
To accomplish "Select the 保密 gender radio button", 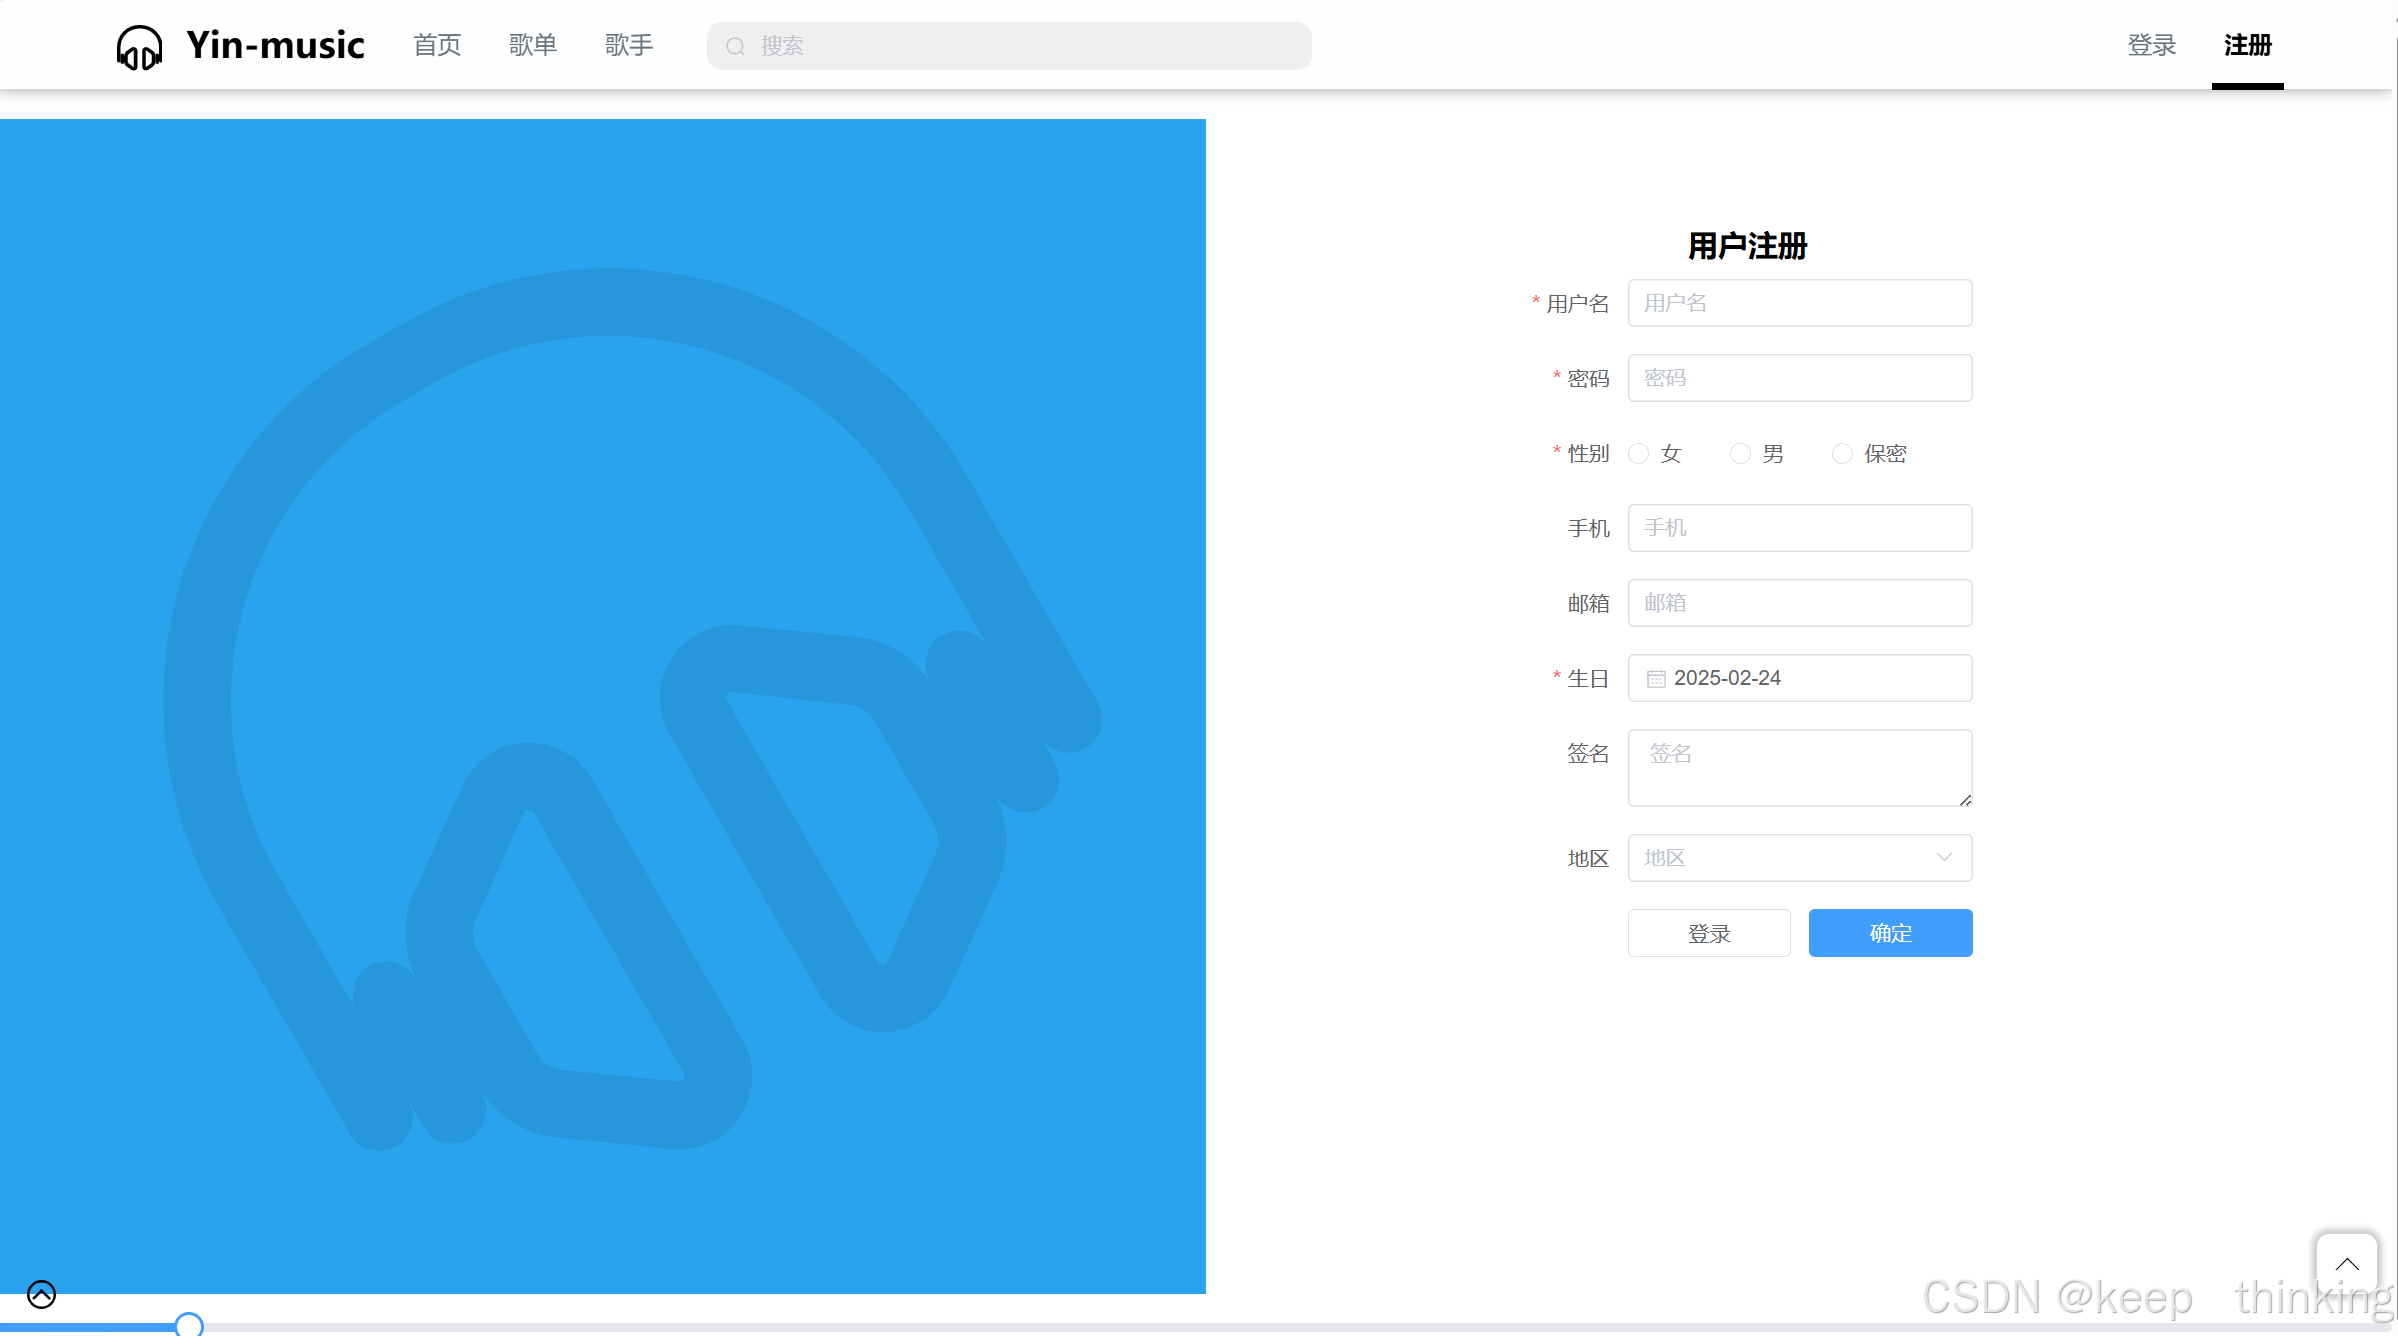I will tap(1842, 454).
